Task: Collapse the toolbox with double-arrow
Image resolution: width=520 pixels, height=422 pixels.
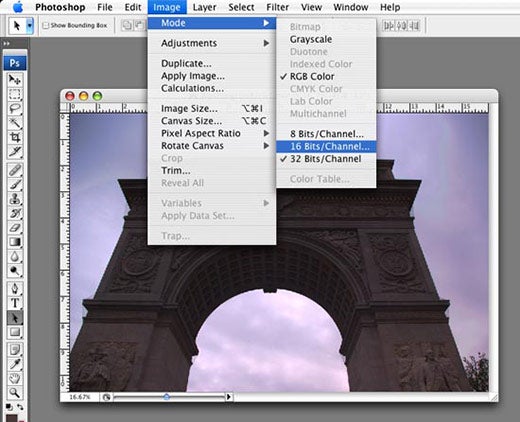Action: point(6,43)
